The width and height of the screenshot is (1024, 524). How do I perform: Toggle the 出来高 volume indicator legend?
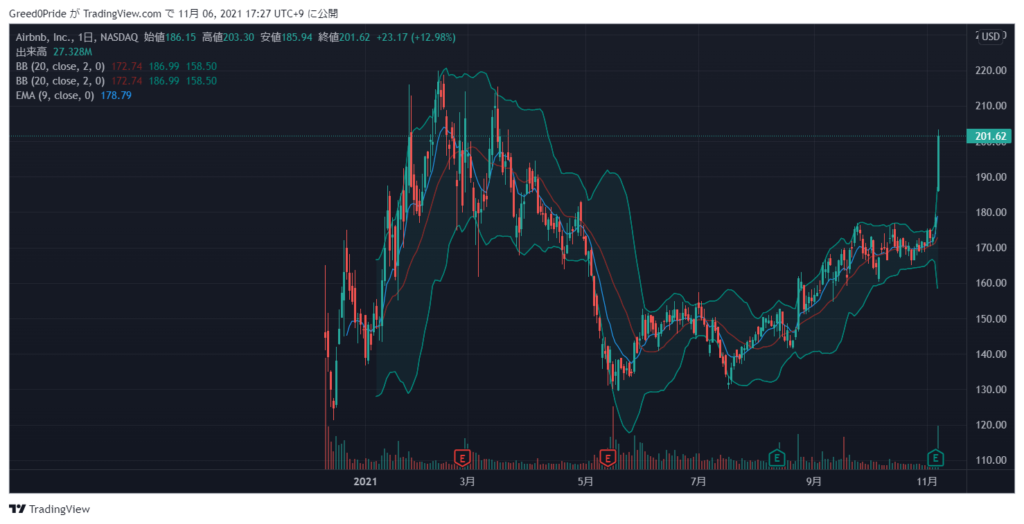(33, 51)
